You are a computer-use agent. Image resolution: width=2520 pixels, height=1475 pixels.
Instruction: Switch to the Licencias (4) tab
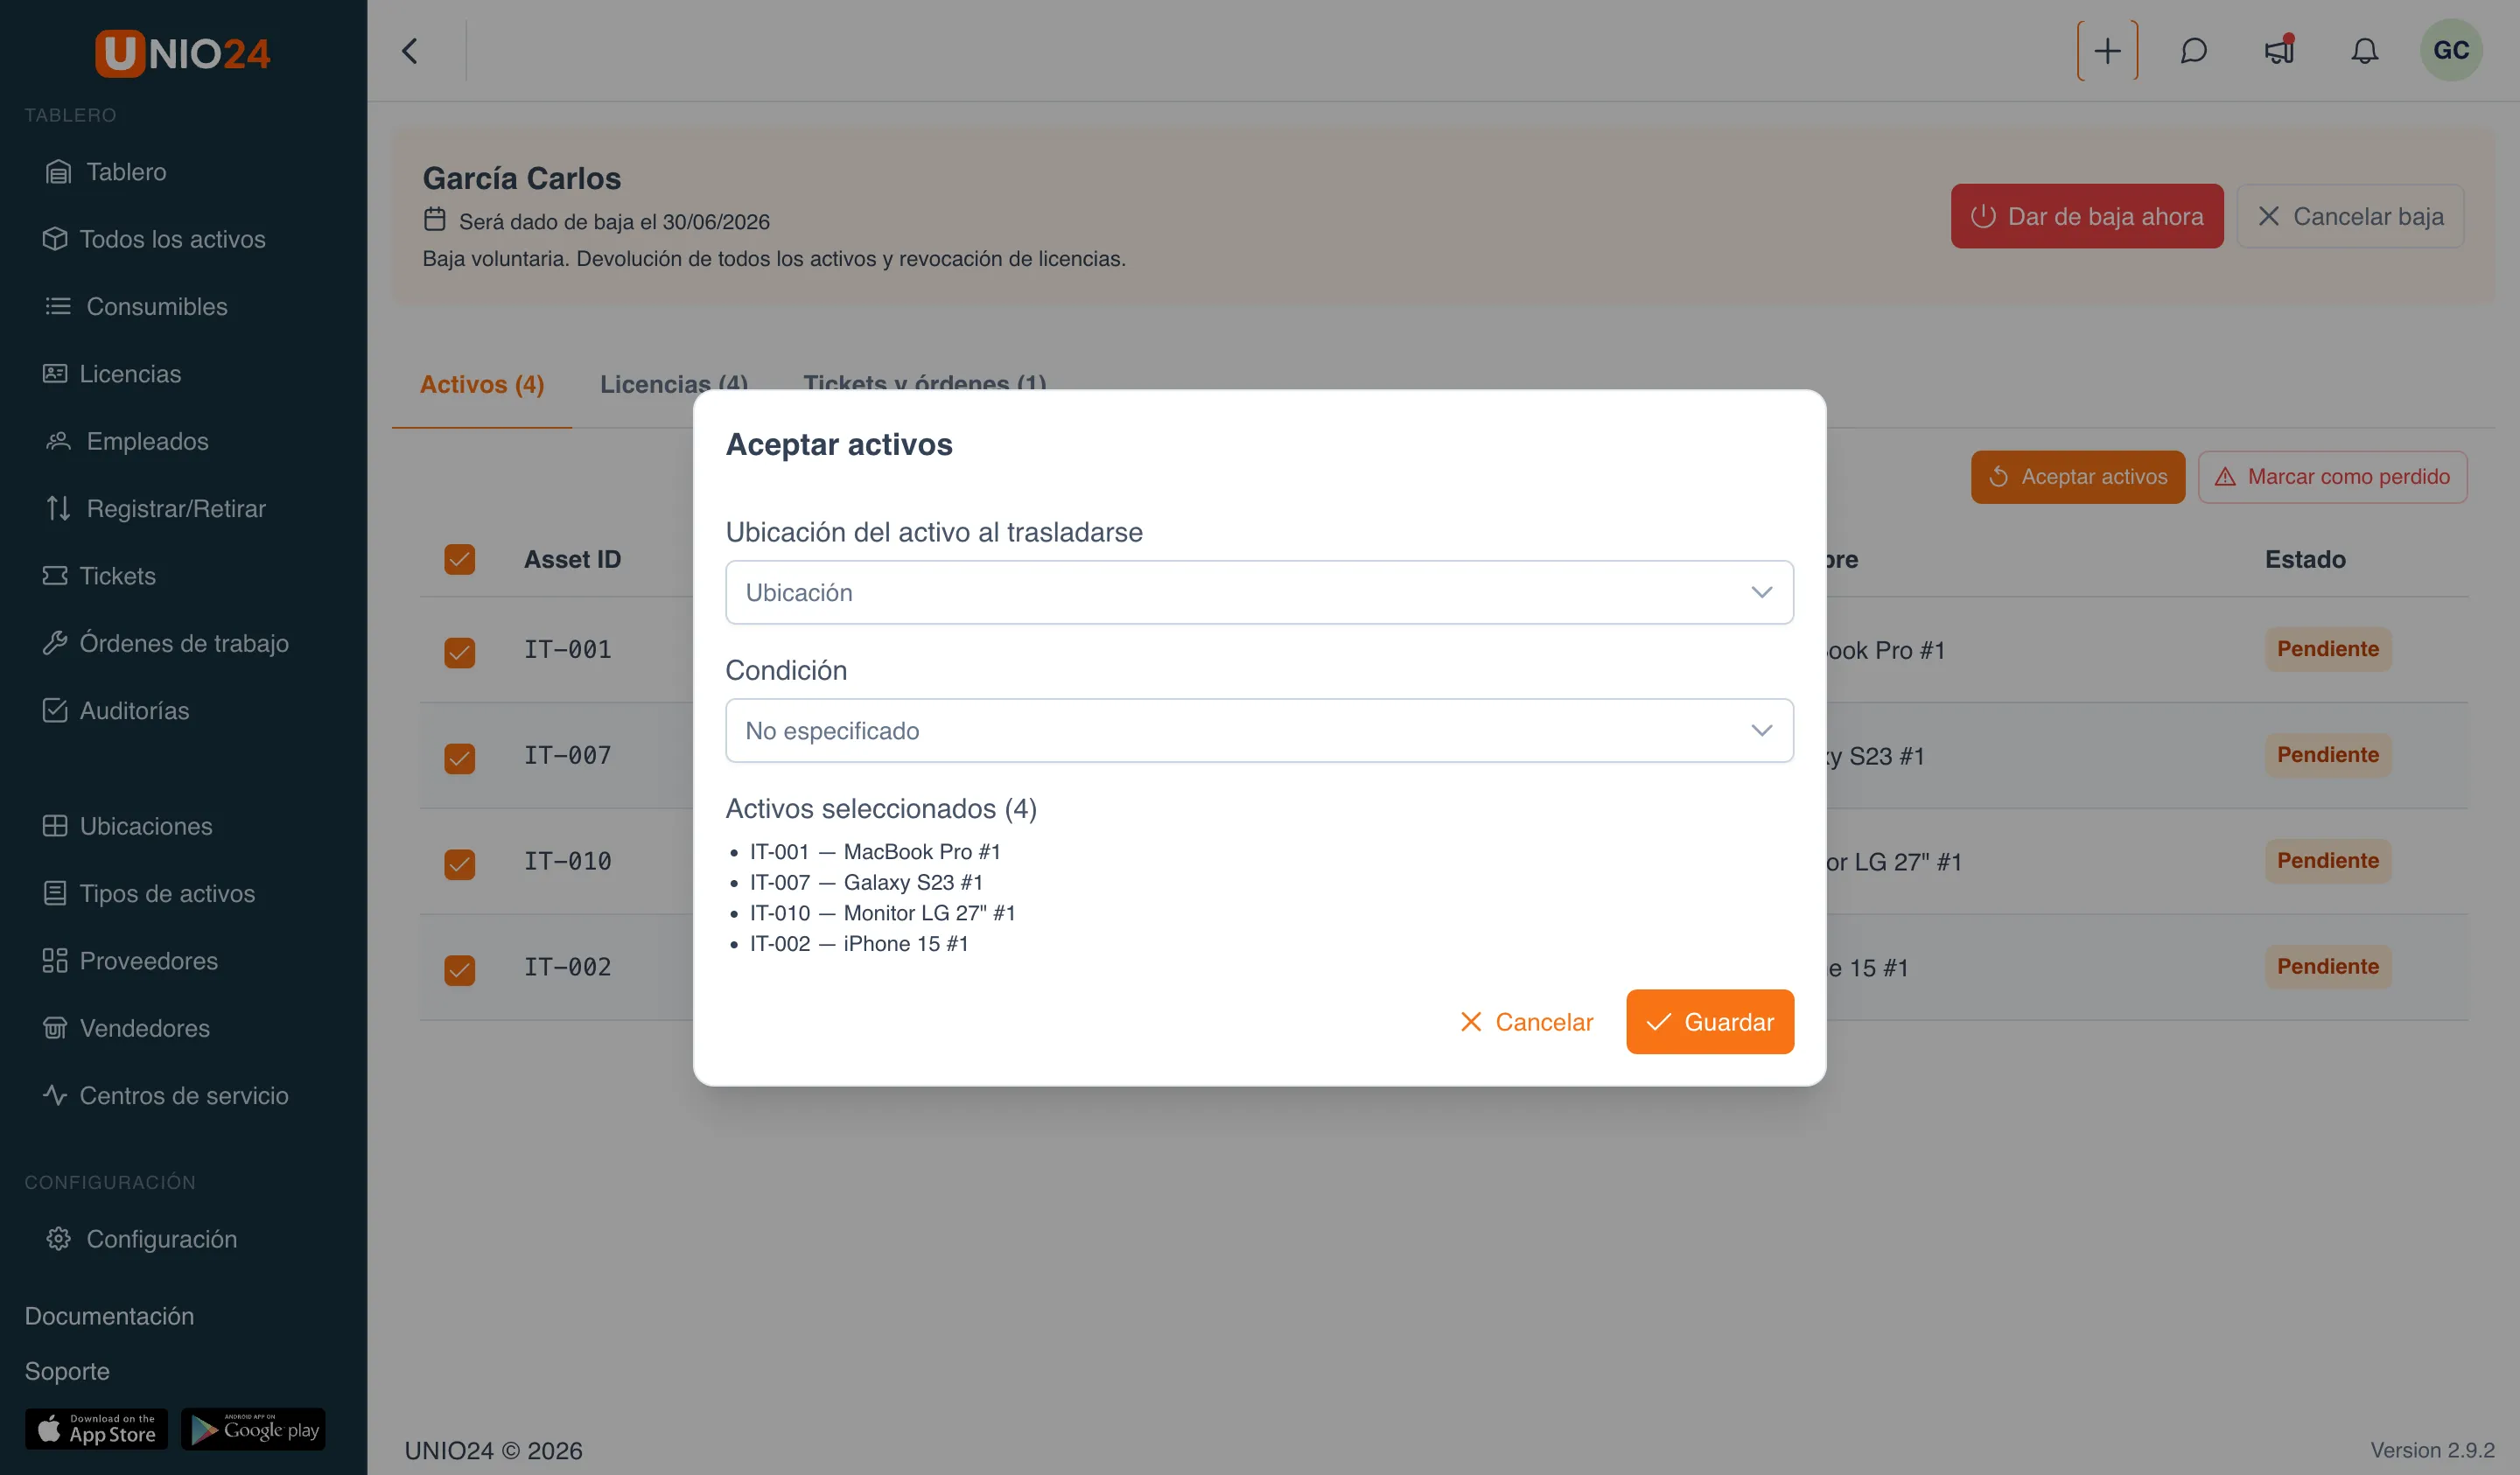674,384
